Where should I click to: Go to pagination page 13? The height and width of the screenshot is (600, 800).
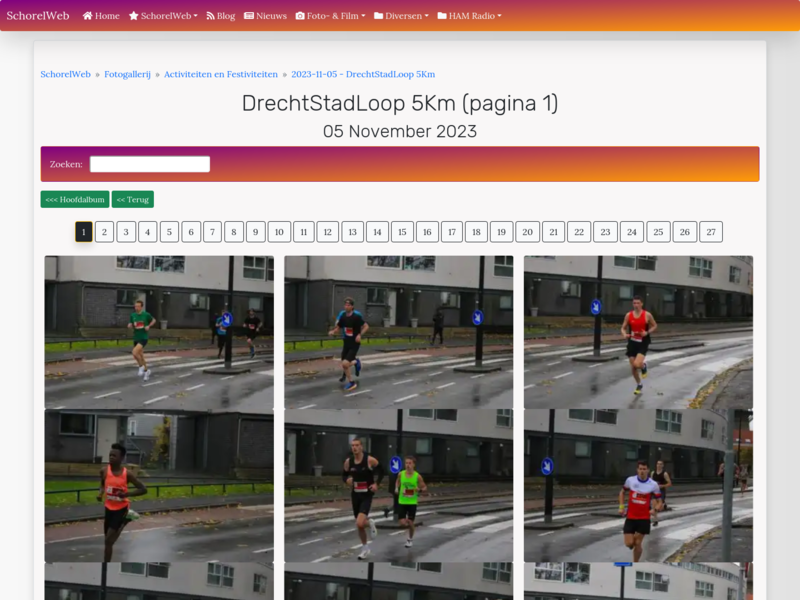[353, 232]
